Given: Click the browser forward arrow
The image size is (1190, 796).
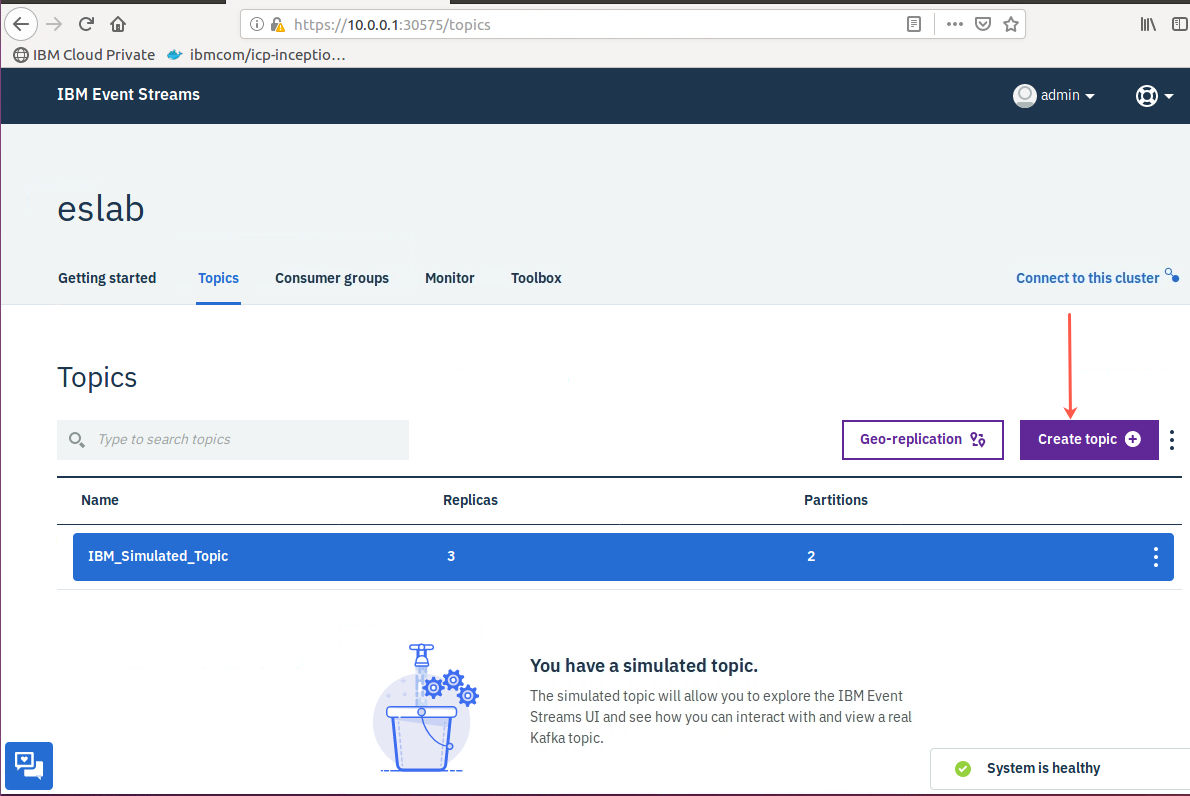Looking at the screenshot, I should tap(54, 24).
